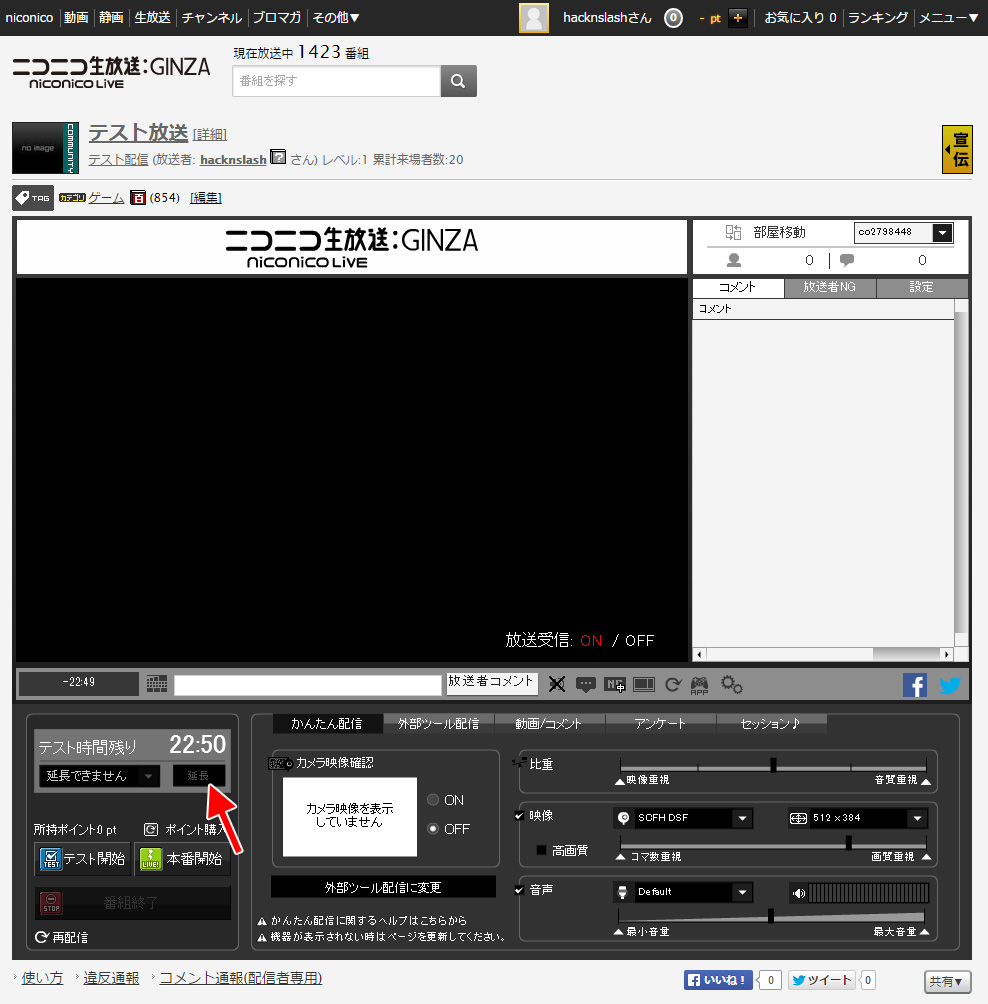Open the 設定 tab in comment panel
The height and width of the screenshot is (1004, 988).
tap(922, 287)
